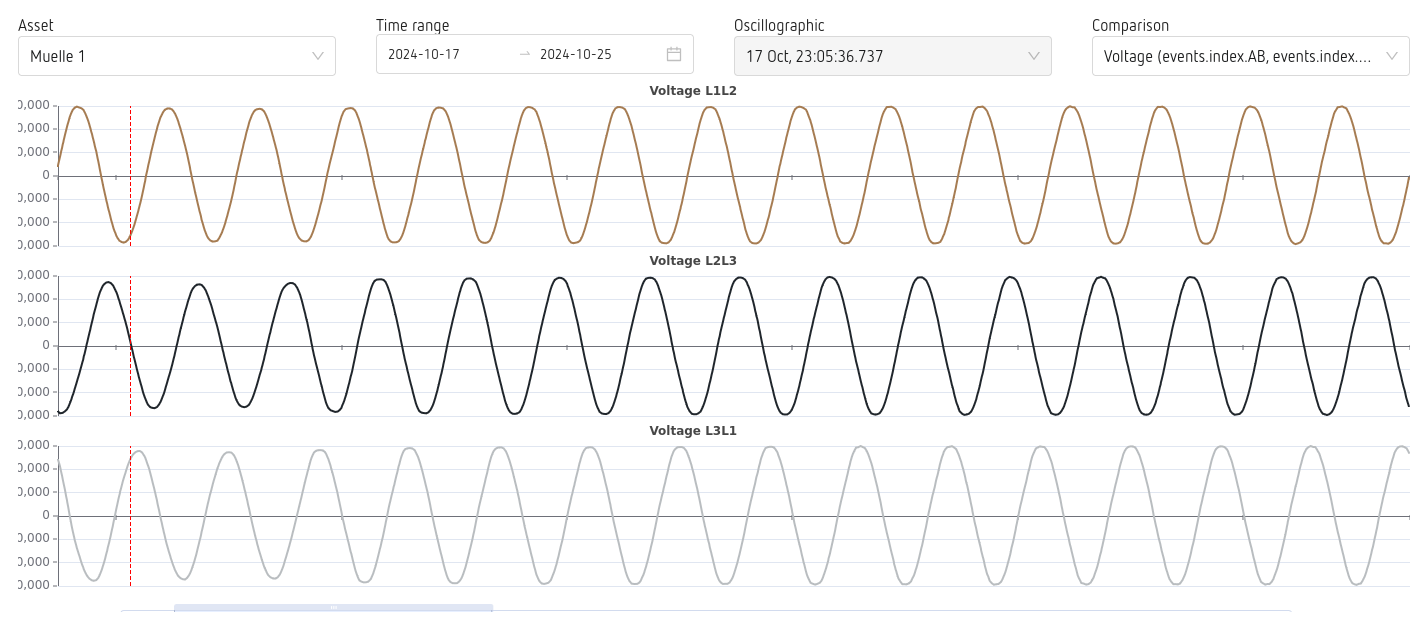Click the arrow between the two dates

[x=525, y=54]
